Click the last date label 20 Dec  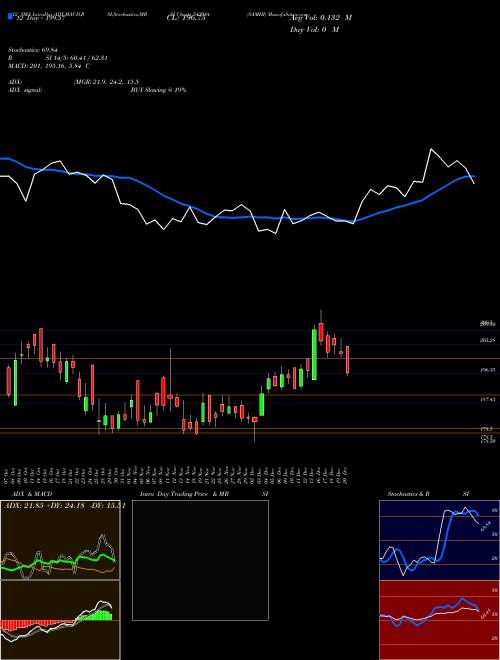(346, 474)
